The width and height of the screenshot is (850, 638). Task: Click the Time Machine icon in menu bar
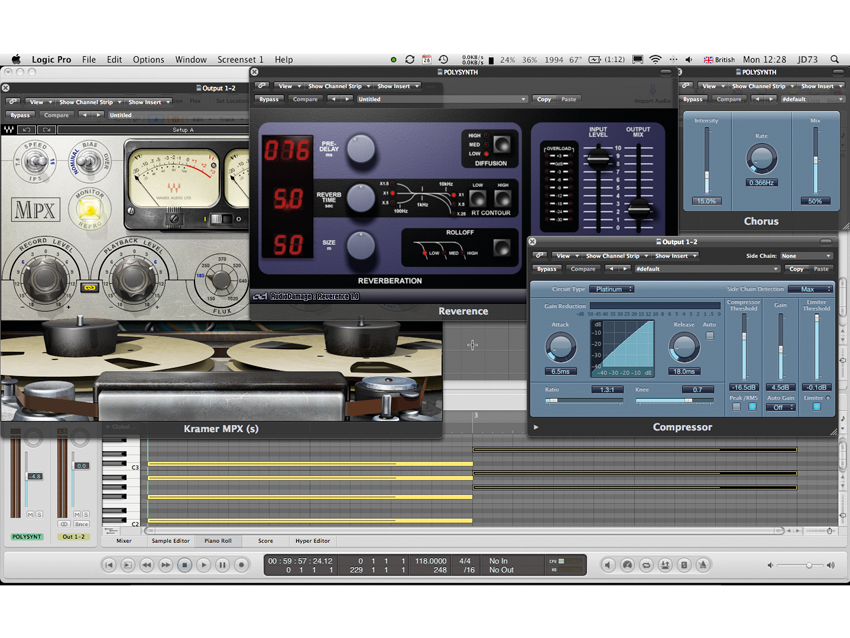(443, 59)
